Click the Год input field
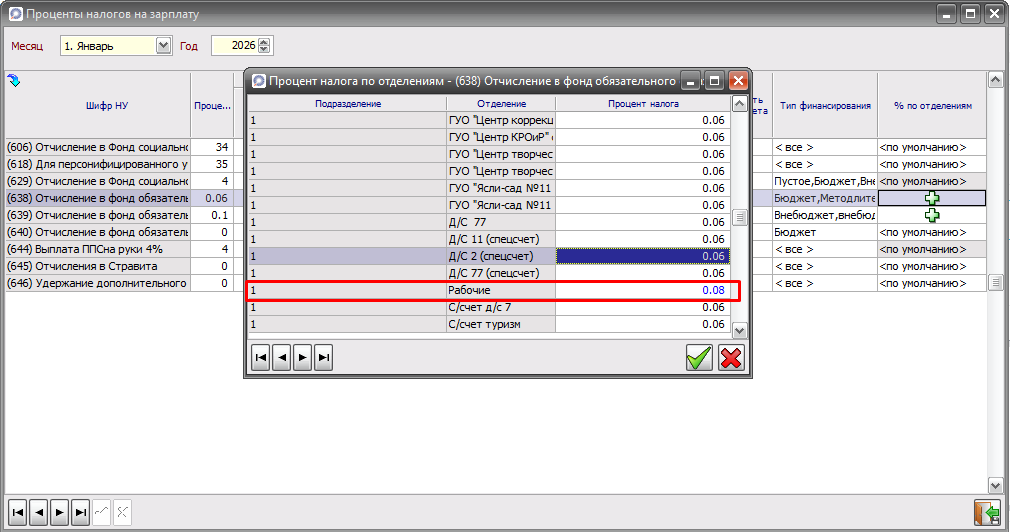The image size is (1010, 532). 233,46
